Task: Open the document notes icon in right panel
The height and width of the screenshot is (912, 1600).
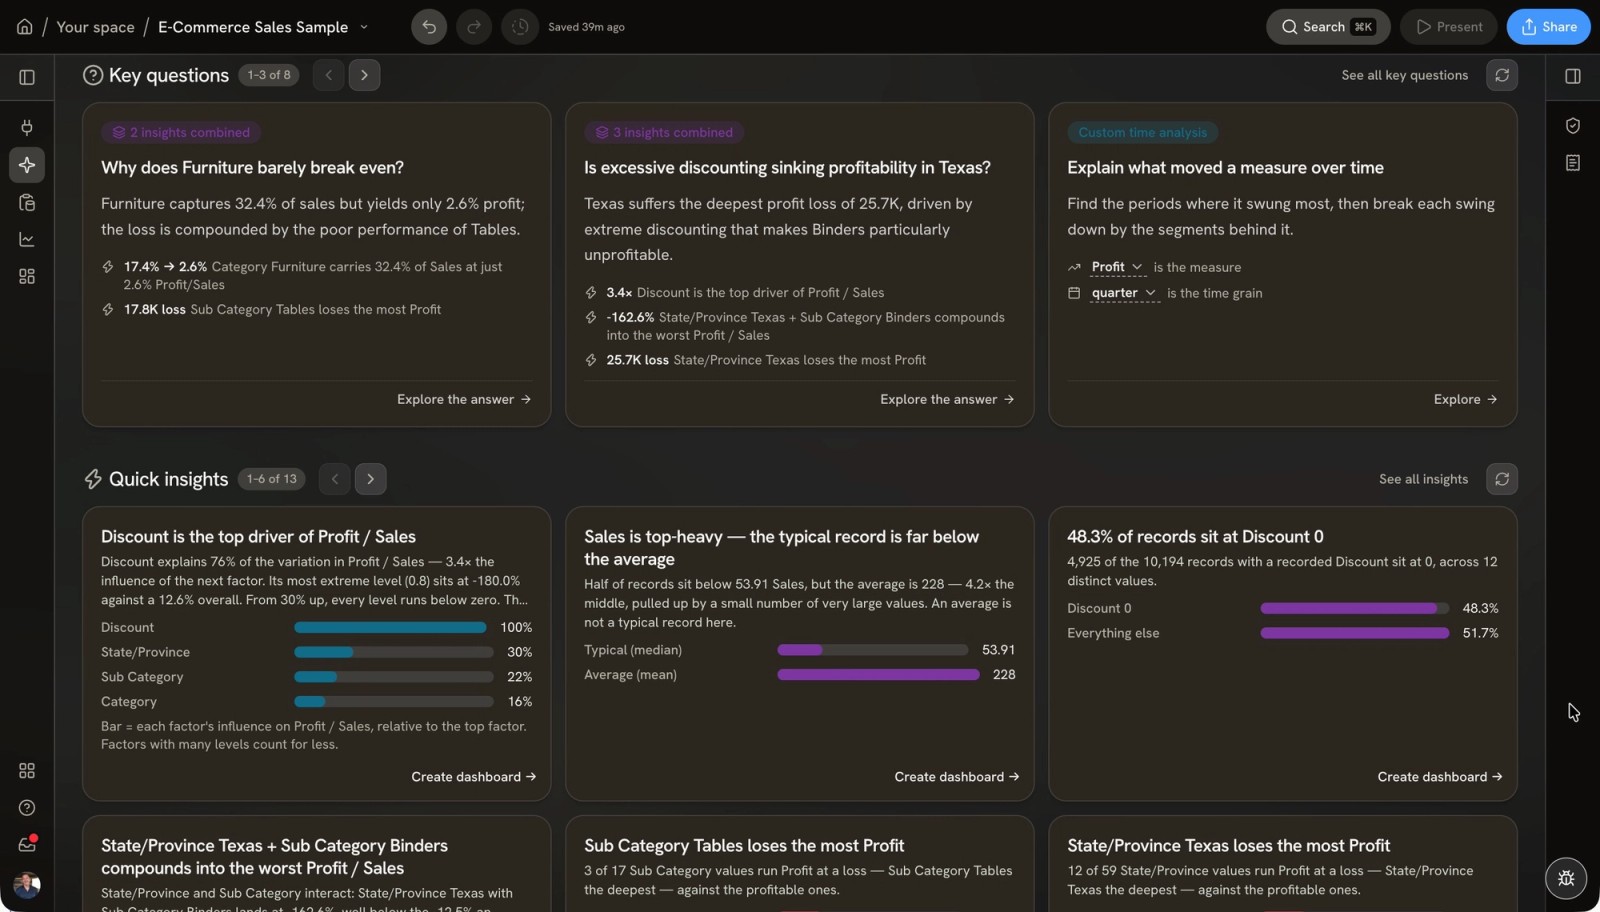Action: (x=1573, y=162)
